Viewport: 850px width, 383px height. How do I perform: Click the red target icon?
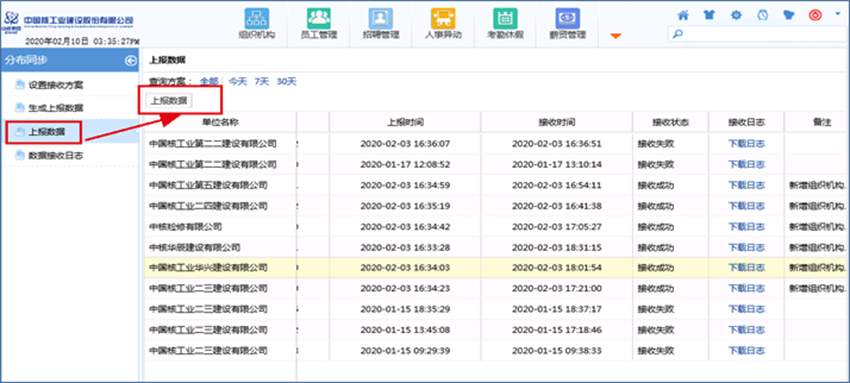pyautogui.click(x=815, y=15)
